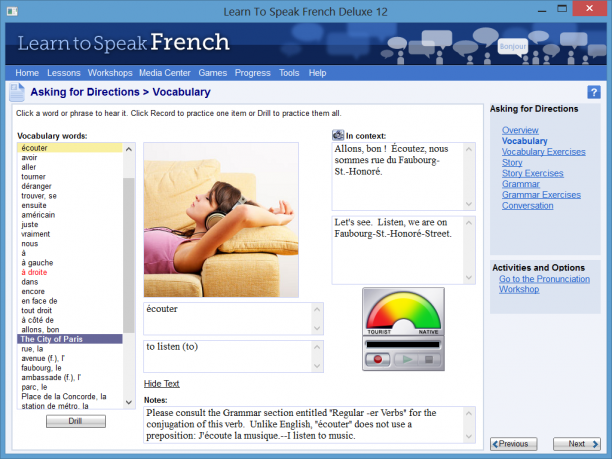Click the tourist-to-native pronunciation meter

pyautogui.click(x=403, y=312)
